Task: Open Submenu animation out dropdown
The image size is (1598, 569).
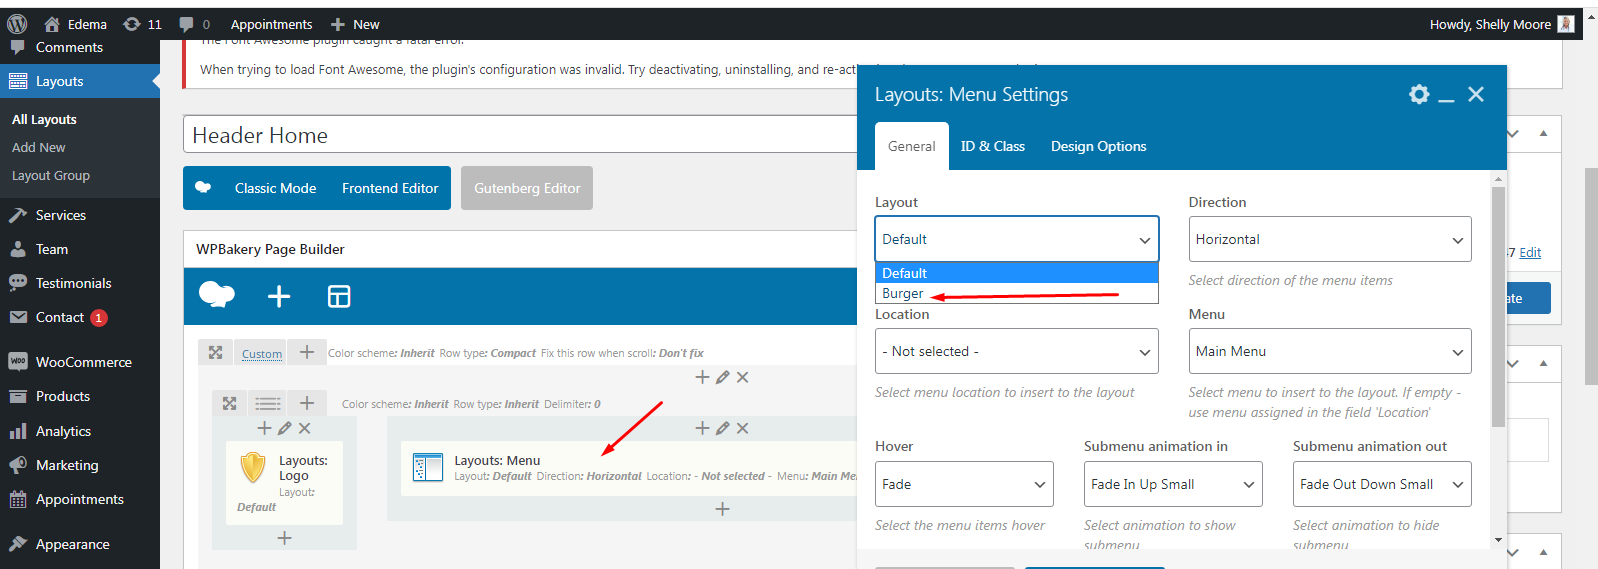Action: pyautogui.click(x=1382, y=484)
